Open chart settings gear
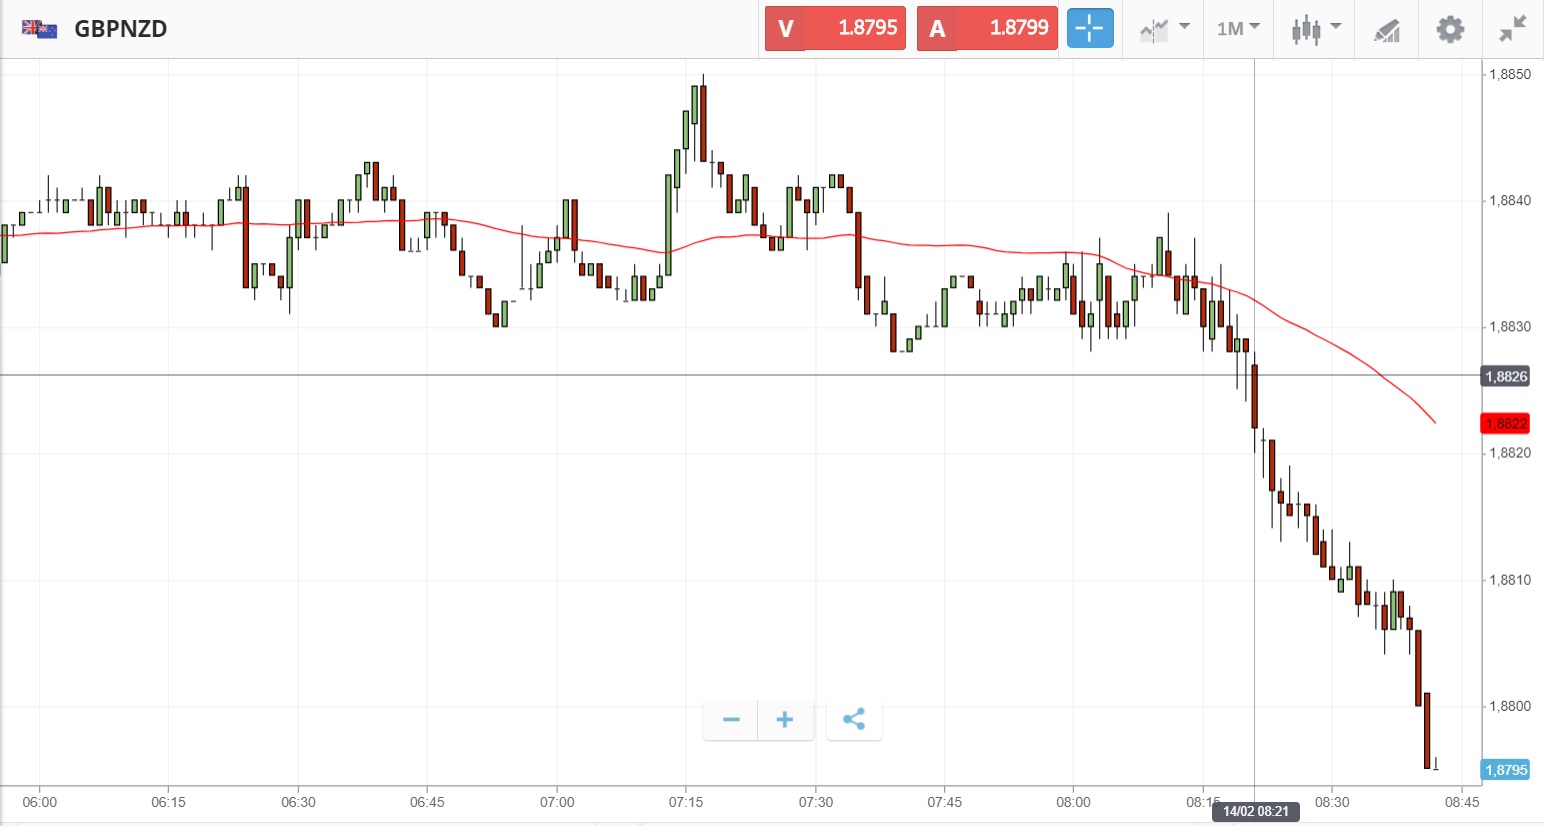Image resolution: width=1544 pixels, height=826 pixels. pyautogui.click(x=1450, y=29)
